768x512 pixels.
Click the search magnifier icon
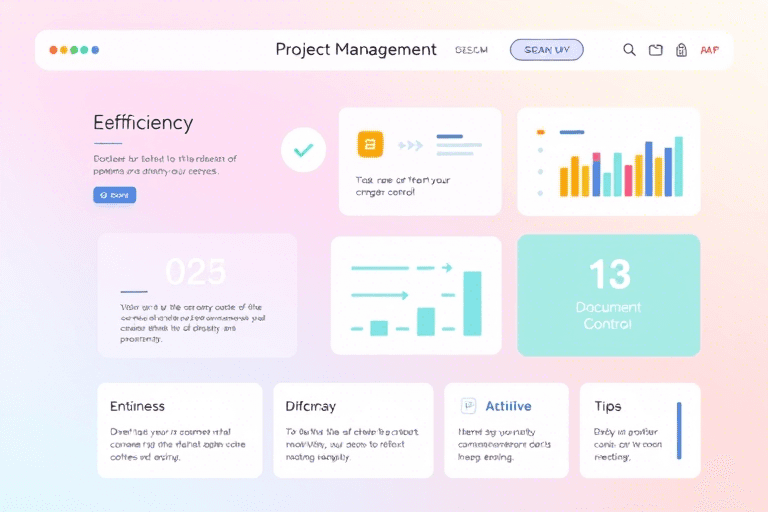[629, 50]
